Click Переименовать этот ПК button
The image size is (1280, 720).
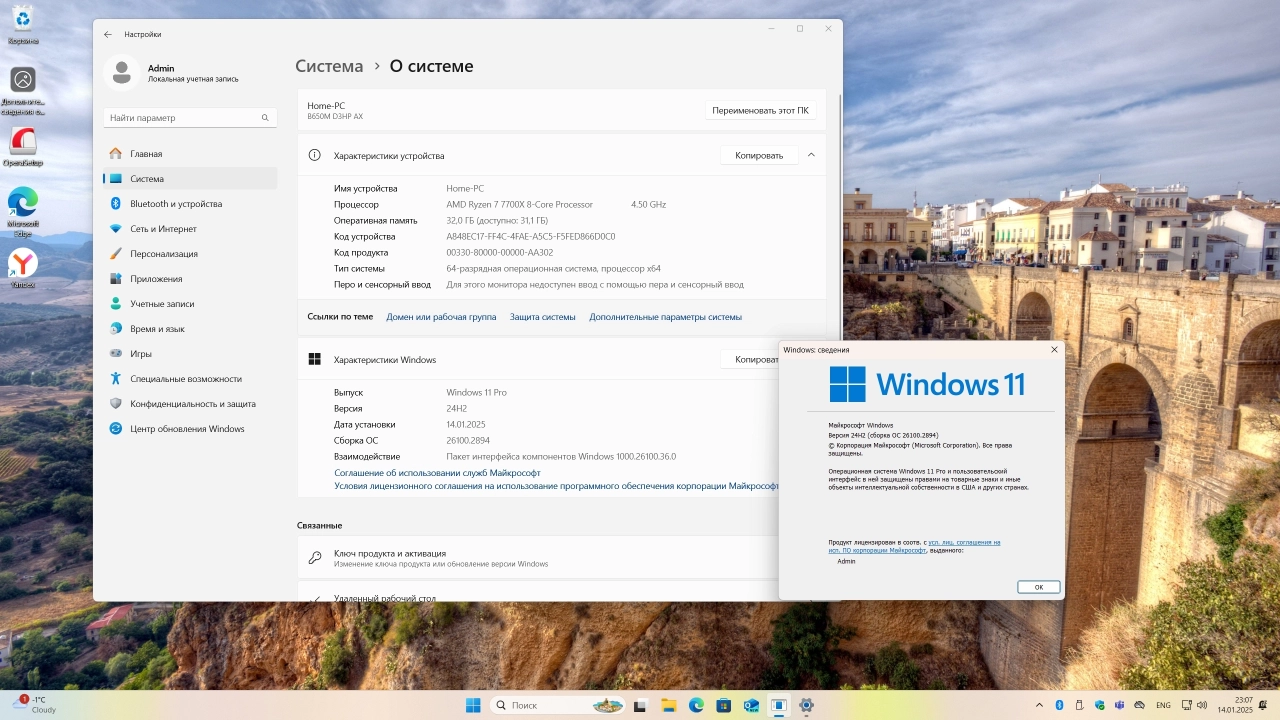(x=760, y=110)
